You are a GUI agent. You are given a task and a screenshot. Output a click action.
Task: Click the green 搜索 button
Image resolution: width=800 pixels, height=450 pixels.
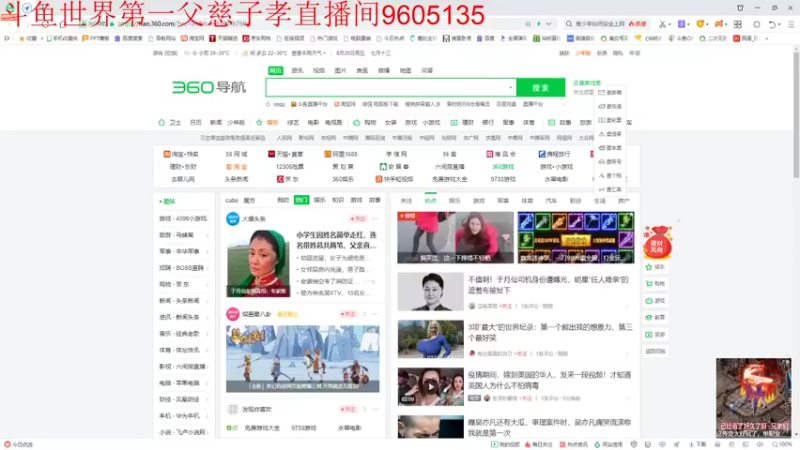pyautogui.click(x=541, y=87)
